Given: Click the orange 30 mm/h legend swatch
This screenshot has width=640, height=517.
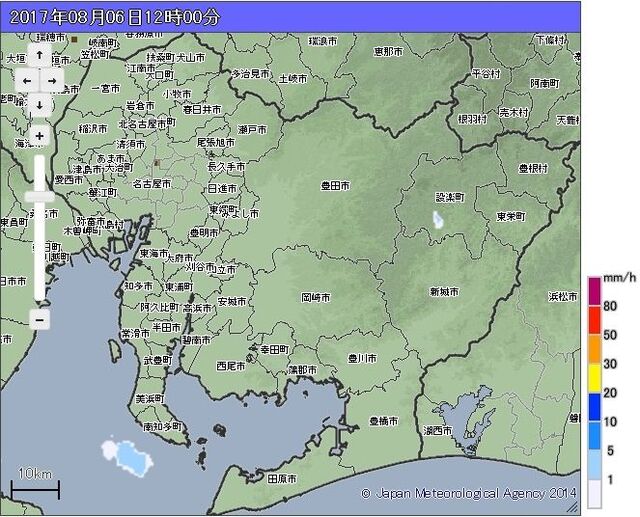Looking at the screenshot, I should (x=594, y=349).
